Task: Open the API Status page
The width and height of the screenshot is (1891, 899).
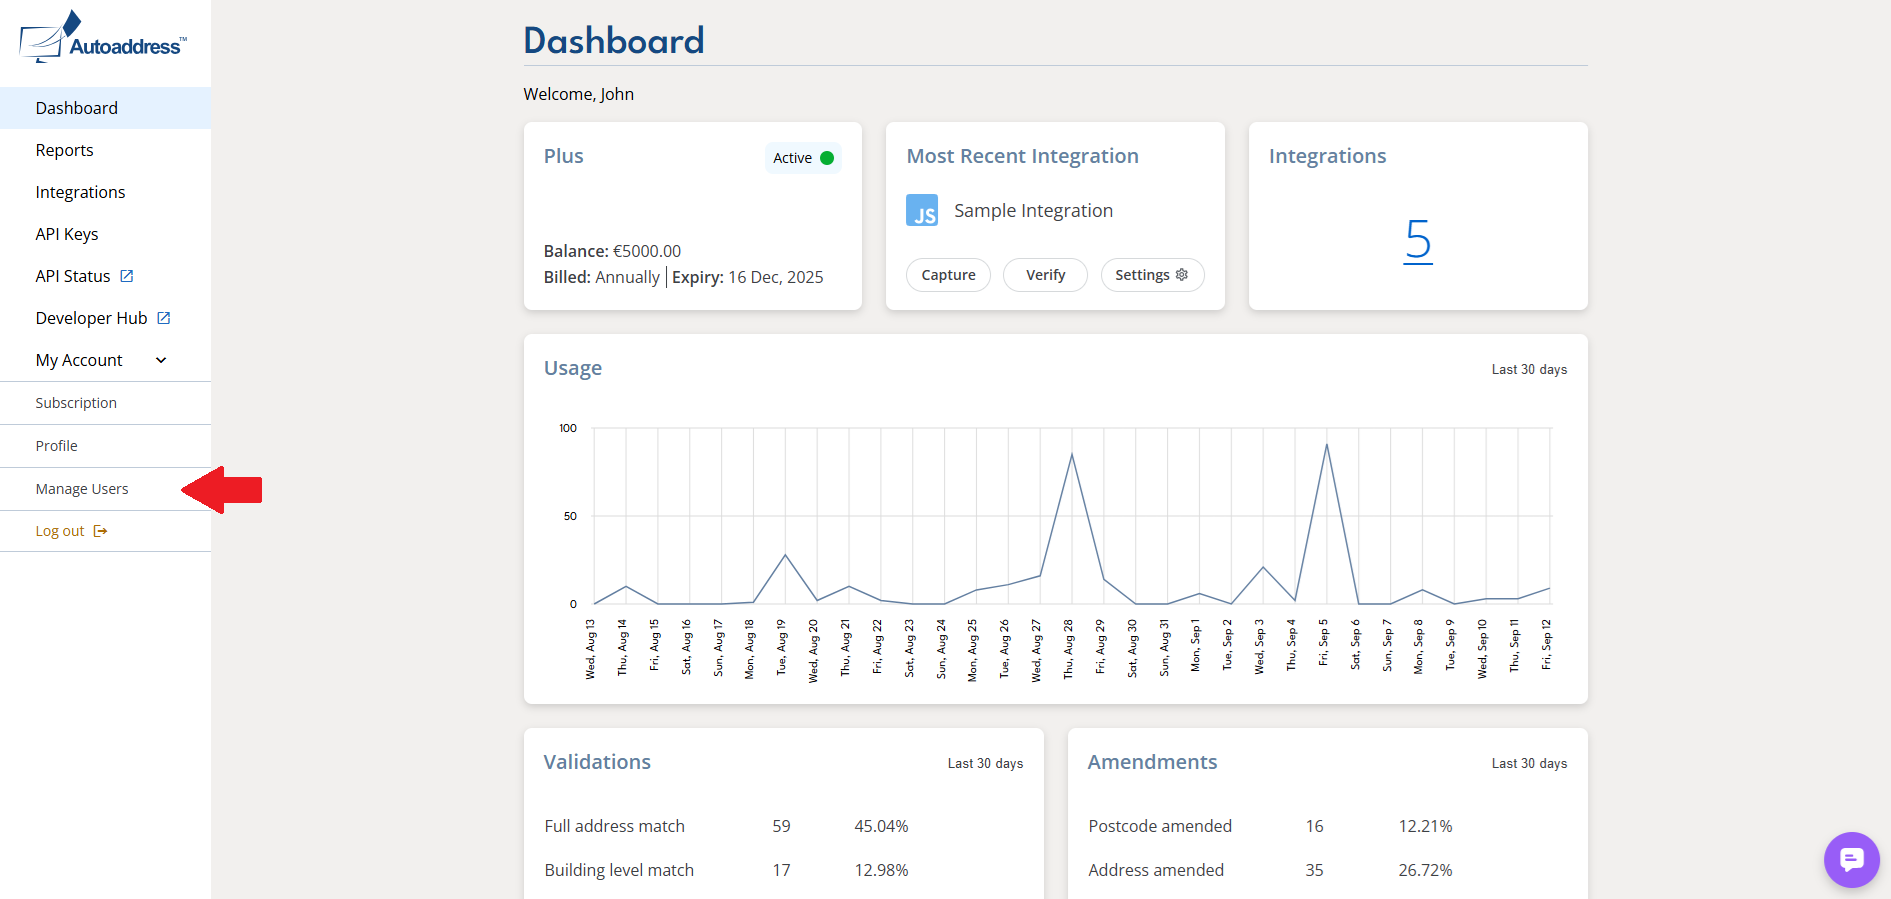Action: pos(73,276)
